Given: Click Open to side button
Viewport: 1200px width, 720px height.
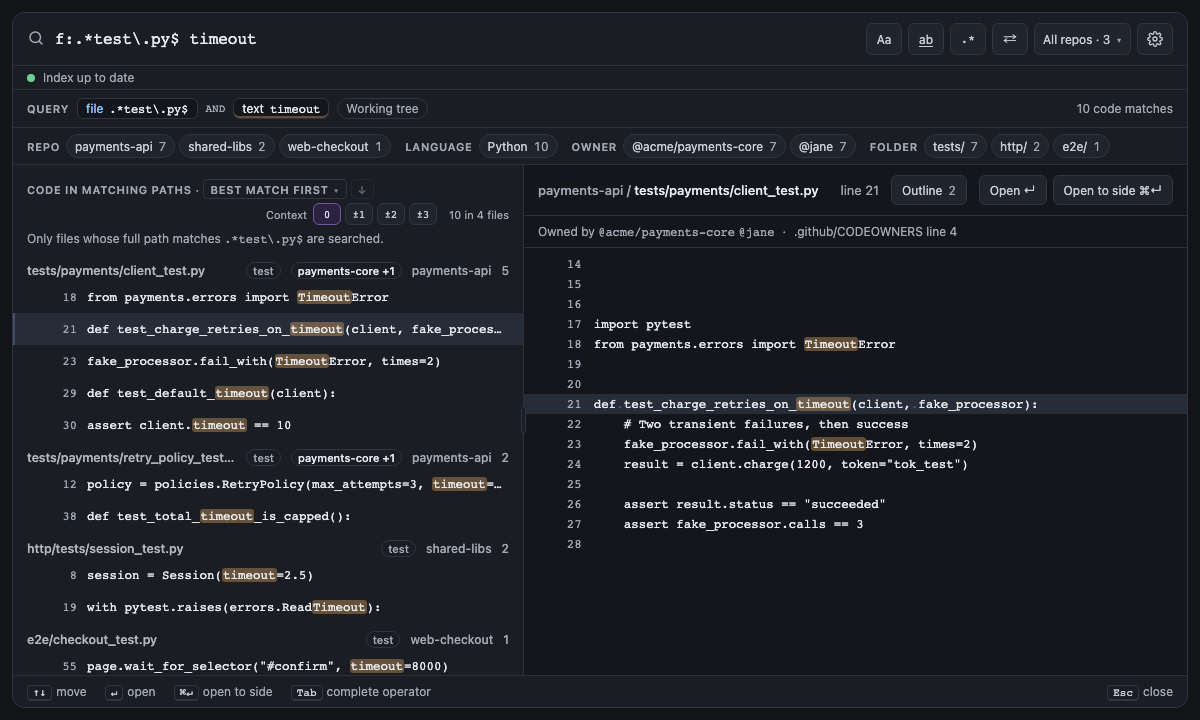Looking at the screenshot, I should (1112, 191).
